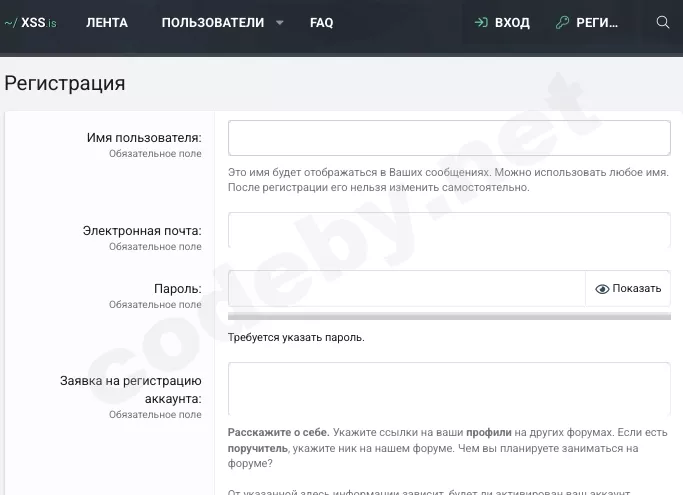Expand the ПОЛЬЗОВАТЕЛИ dropdown arrow

click(x=280, y=23)
